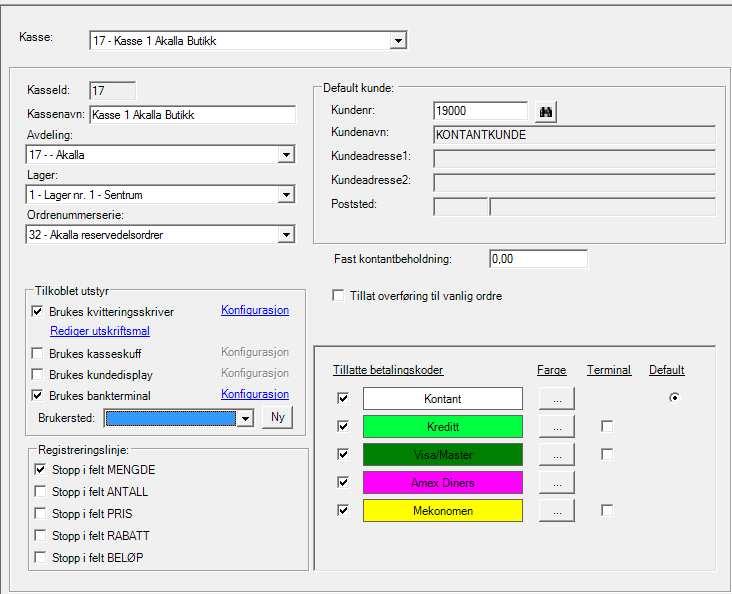
Task: Enable Stopp i felt PRIS checkbox
Action: (40, 513)
